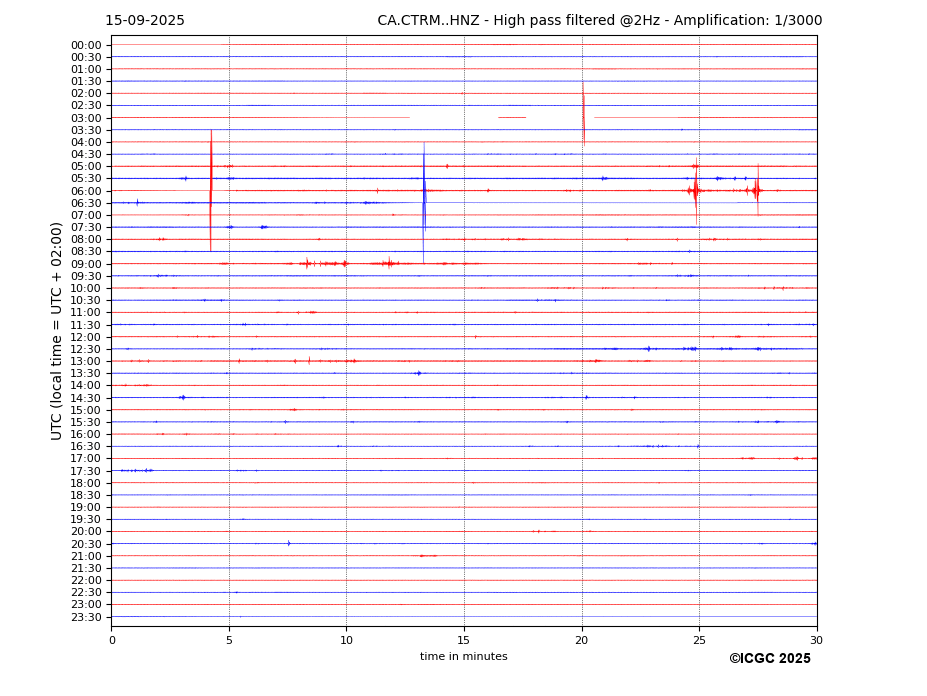Click the 09:30 row time label

(x=86, y=277)
